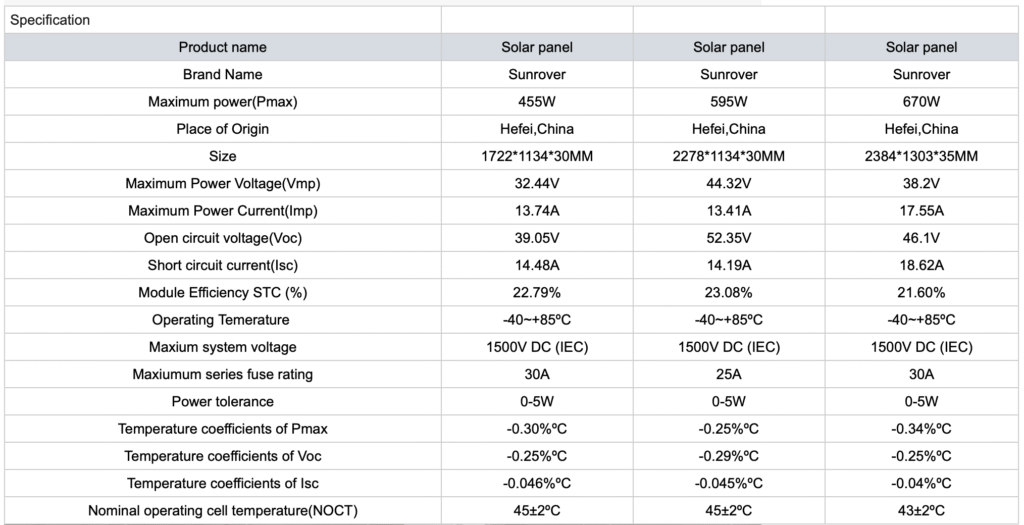The width and height of the screenshot is (1024, 525).
Task: Click the 1722*1134*30MM size cell
Action: coord(537,156)
